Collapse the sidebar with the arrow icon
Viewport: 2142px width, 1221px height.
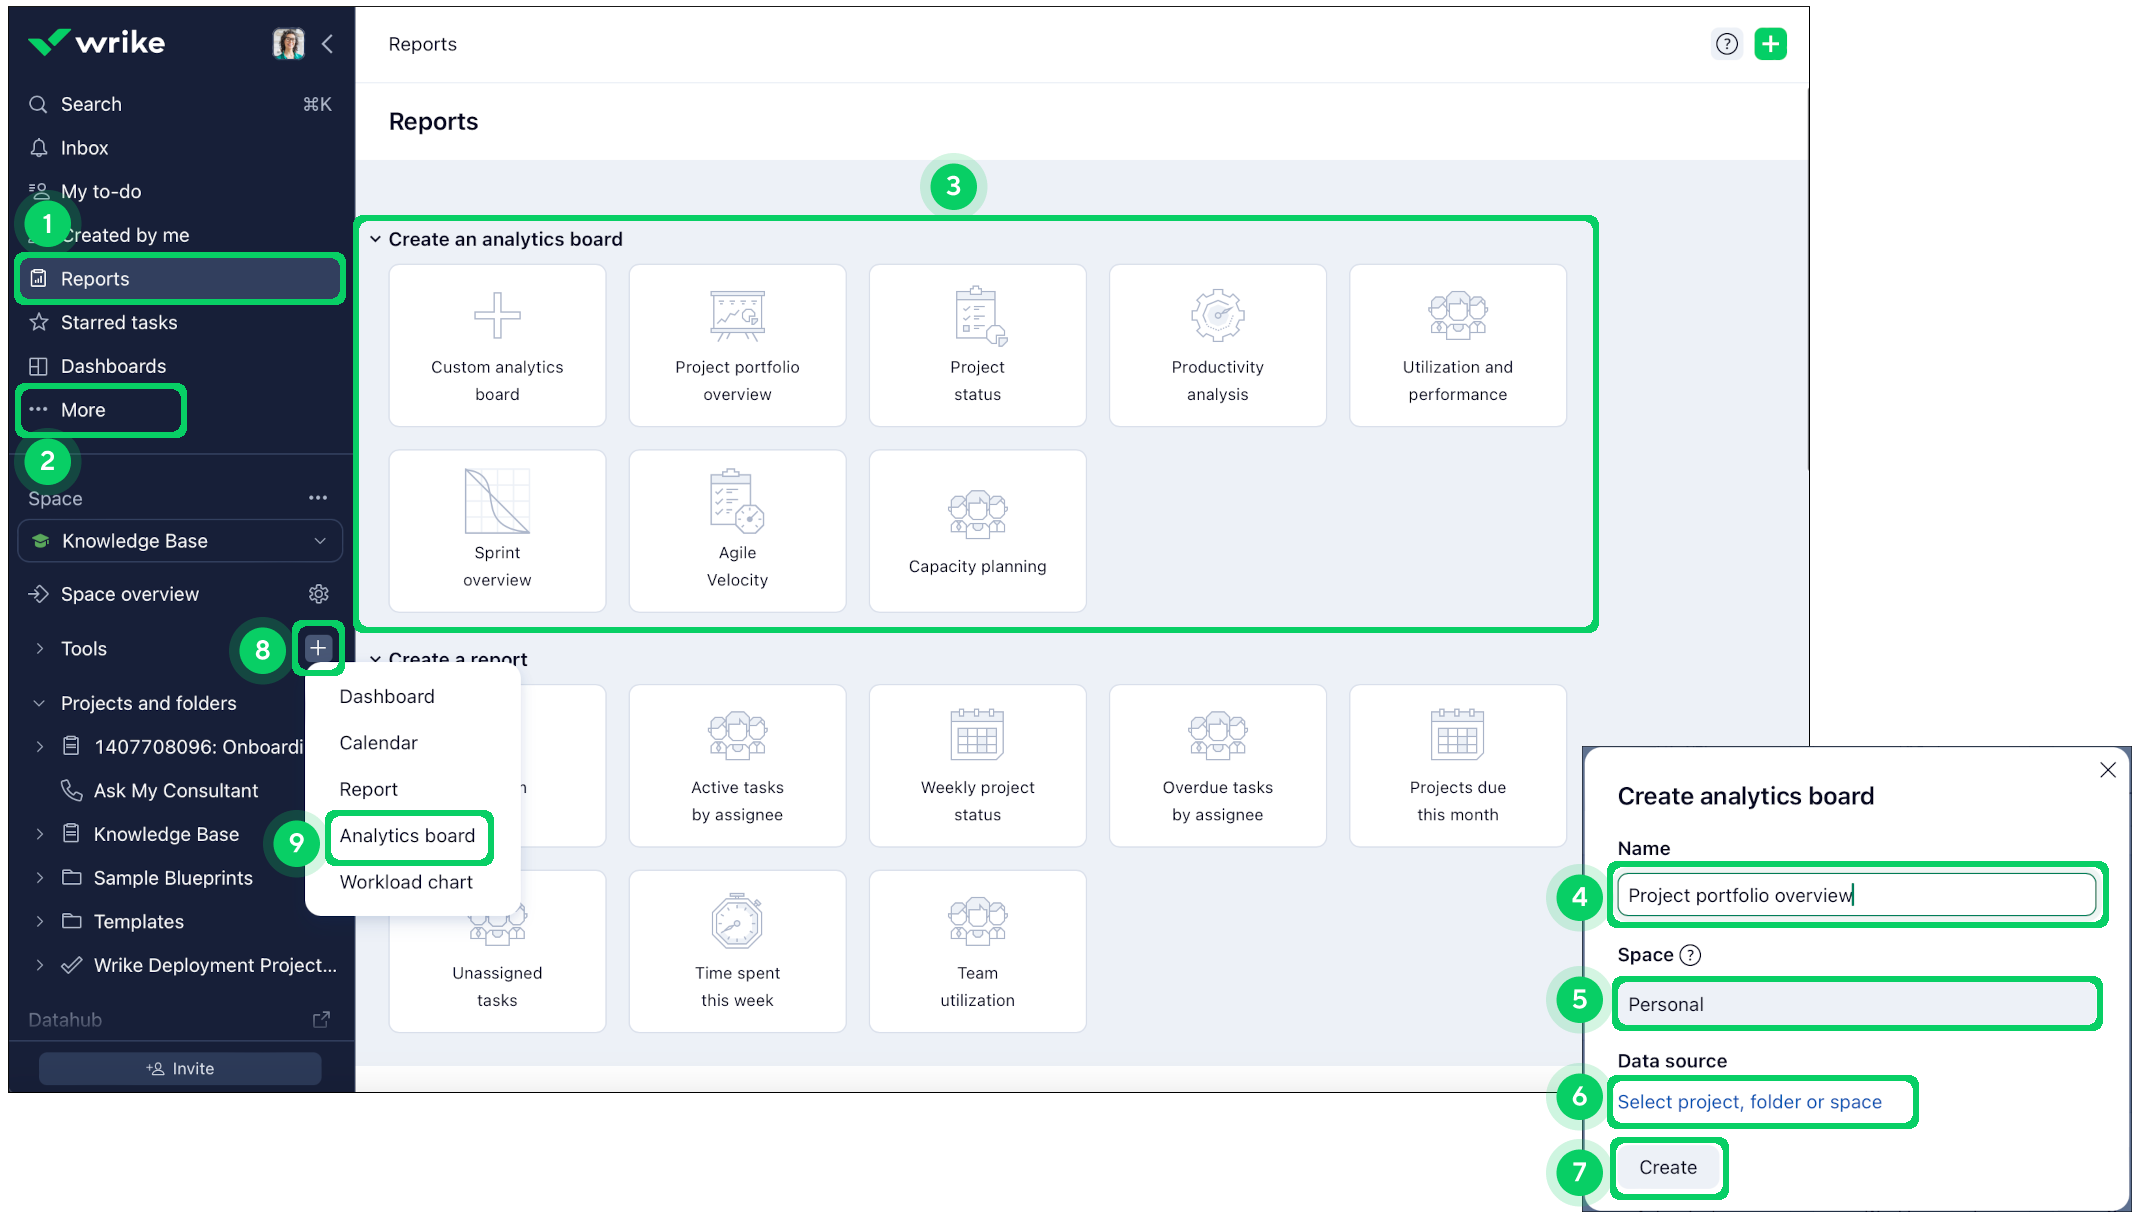pos(328,44)
